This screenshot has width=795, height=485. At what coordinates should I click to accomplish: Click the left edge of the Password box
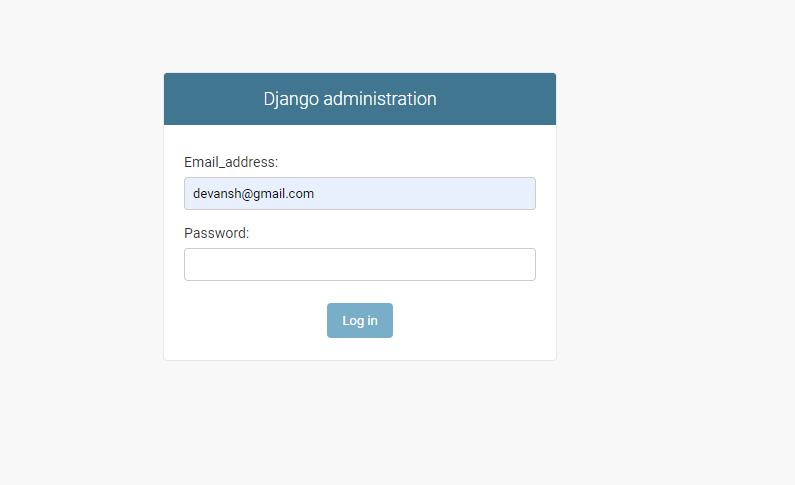pyautogui.click(x=189, y=265)
